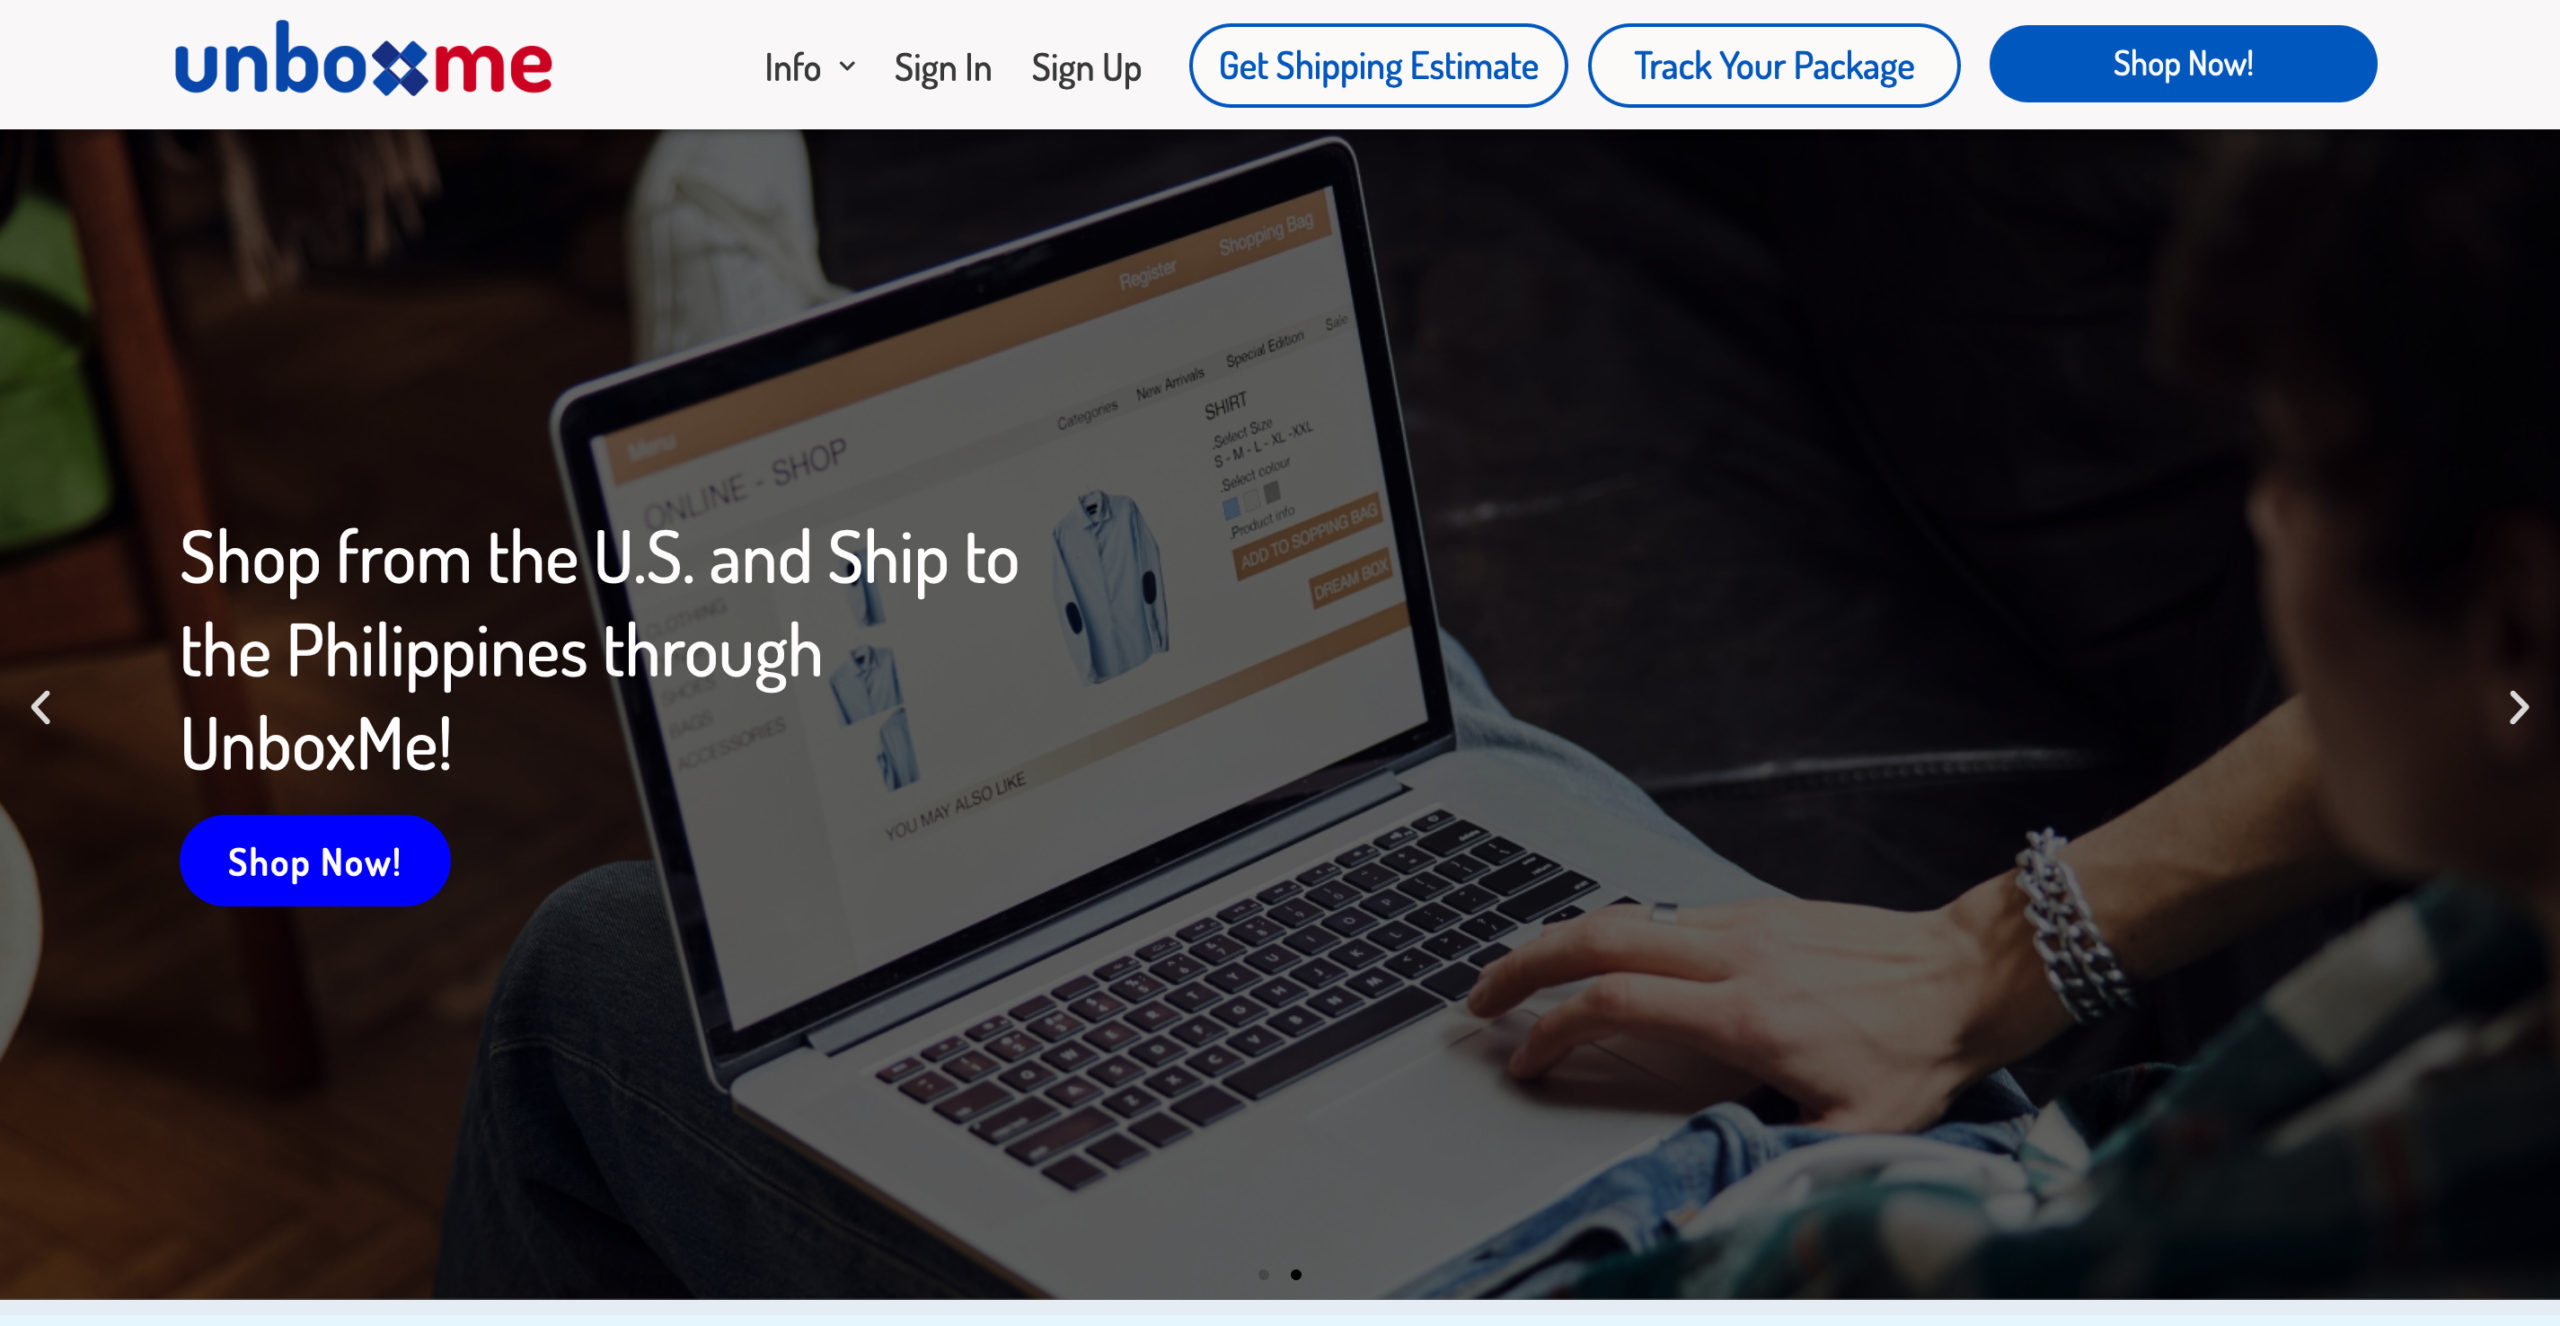This screenshot has width=2560, height=1326.
Task: Select the first carousel dot indicator
Action: [1264, 1274]
